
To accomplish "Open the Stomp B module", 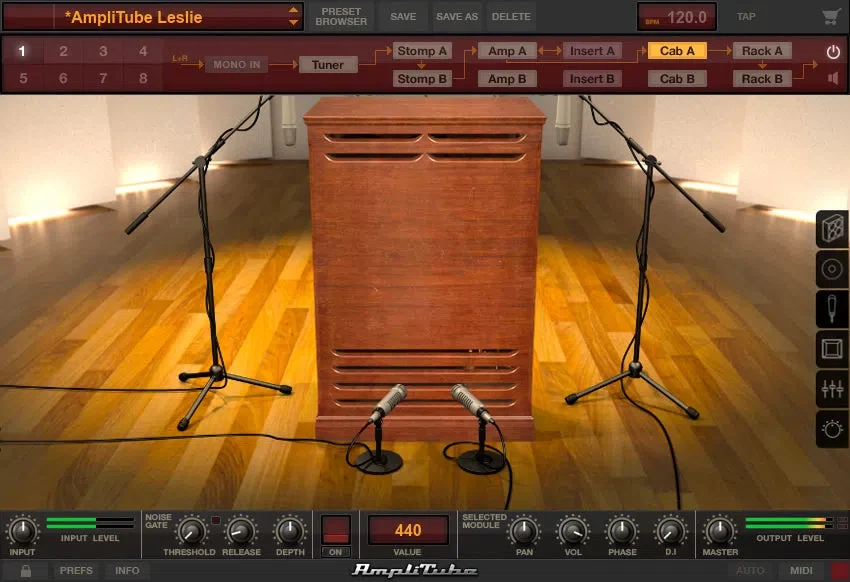I will pyautogui.click(x=422, y=79).
